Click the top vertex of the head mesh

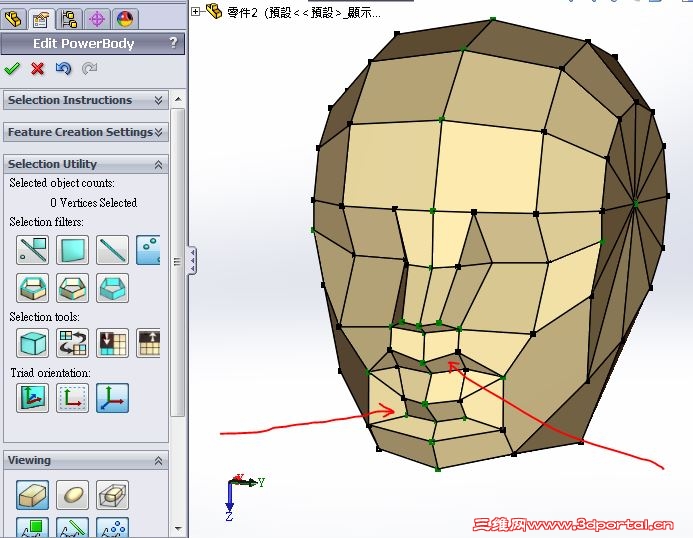pos(493,19)
